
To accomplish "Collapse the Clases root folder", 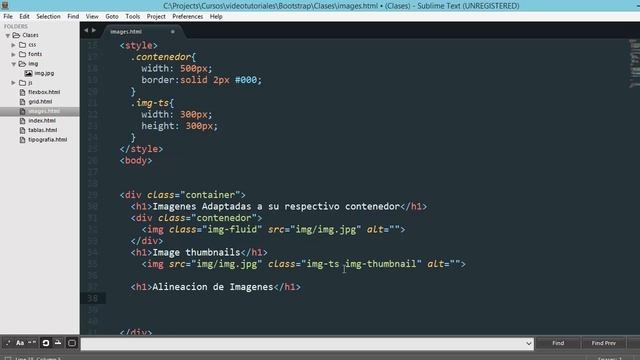I will point(7,36).
